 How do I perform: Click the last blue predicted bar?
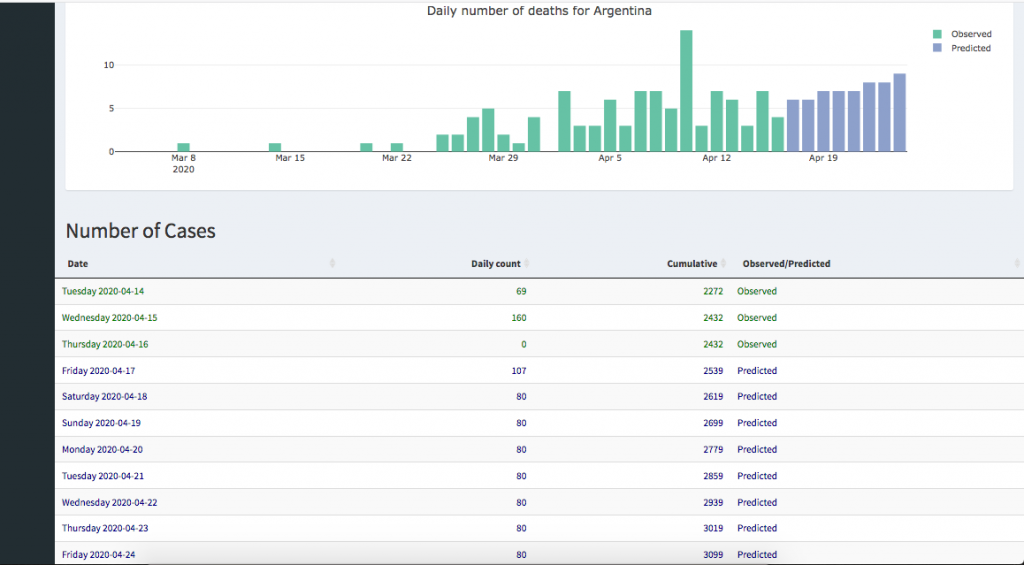(x=900, y=112)
